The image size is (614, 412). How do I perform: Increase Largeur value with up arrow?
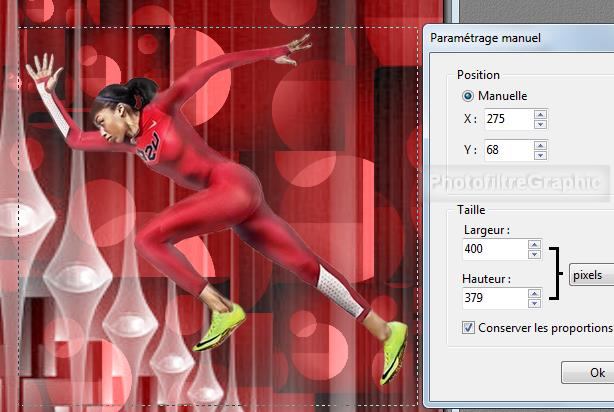(x=535, y=244)
